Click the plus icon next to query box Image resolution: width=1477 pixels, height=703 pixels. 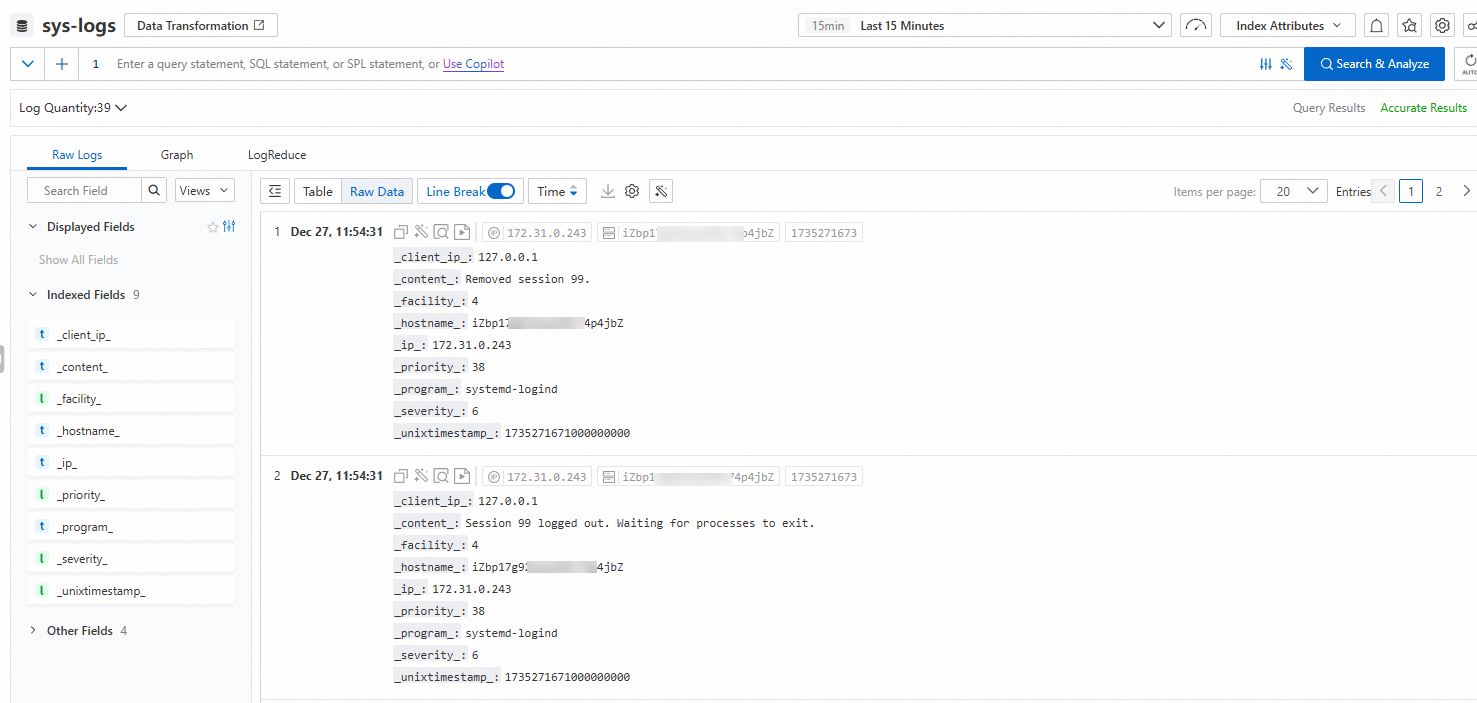tap(62, 64)
